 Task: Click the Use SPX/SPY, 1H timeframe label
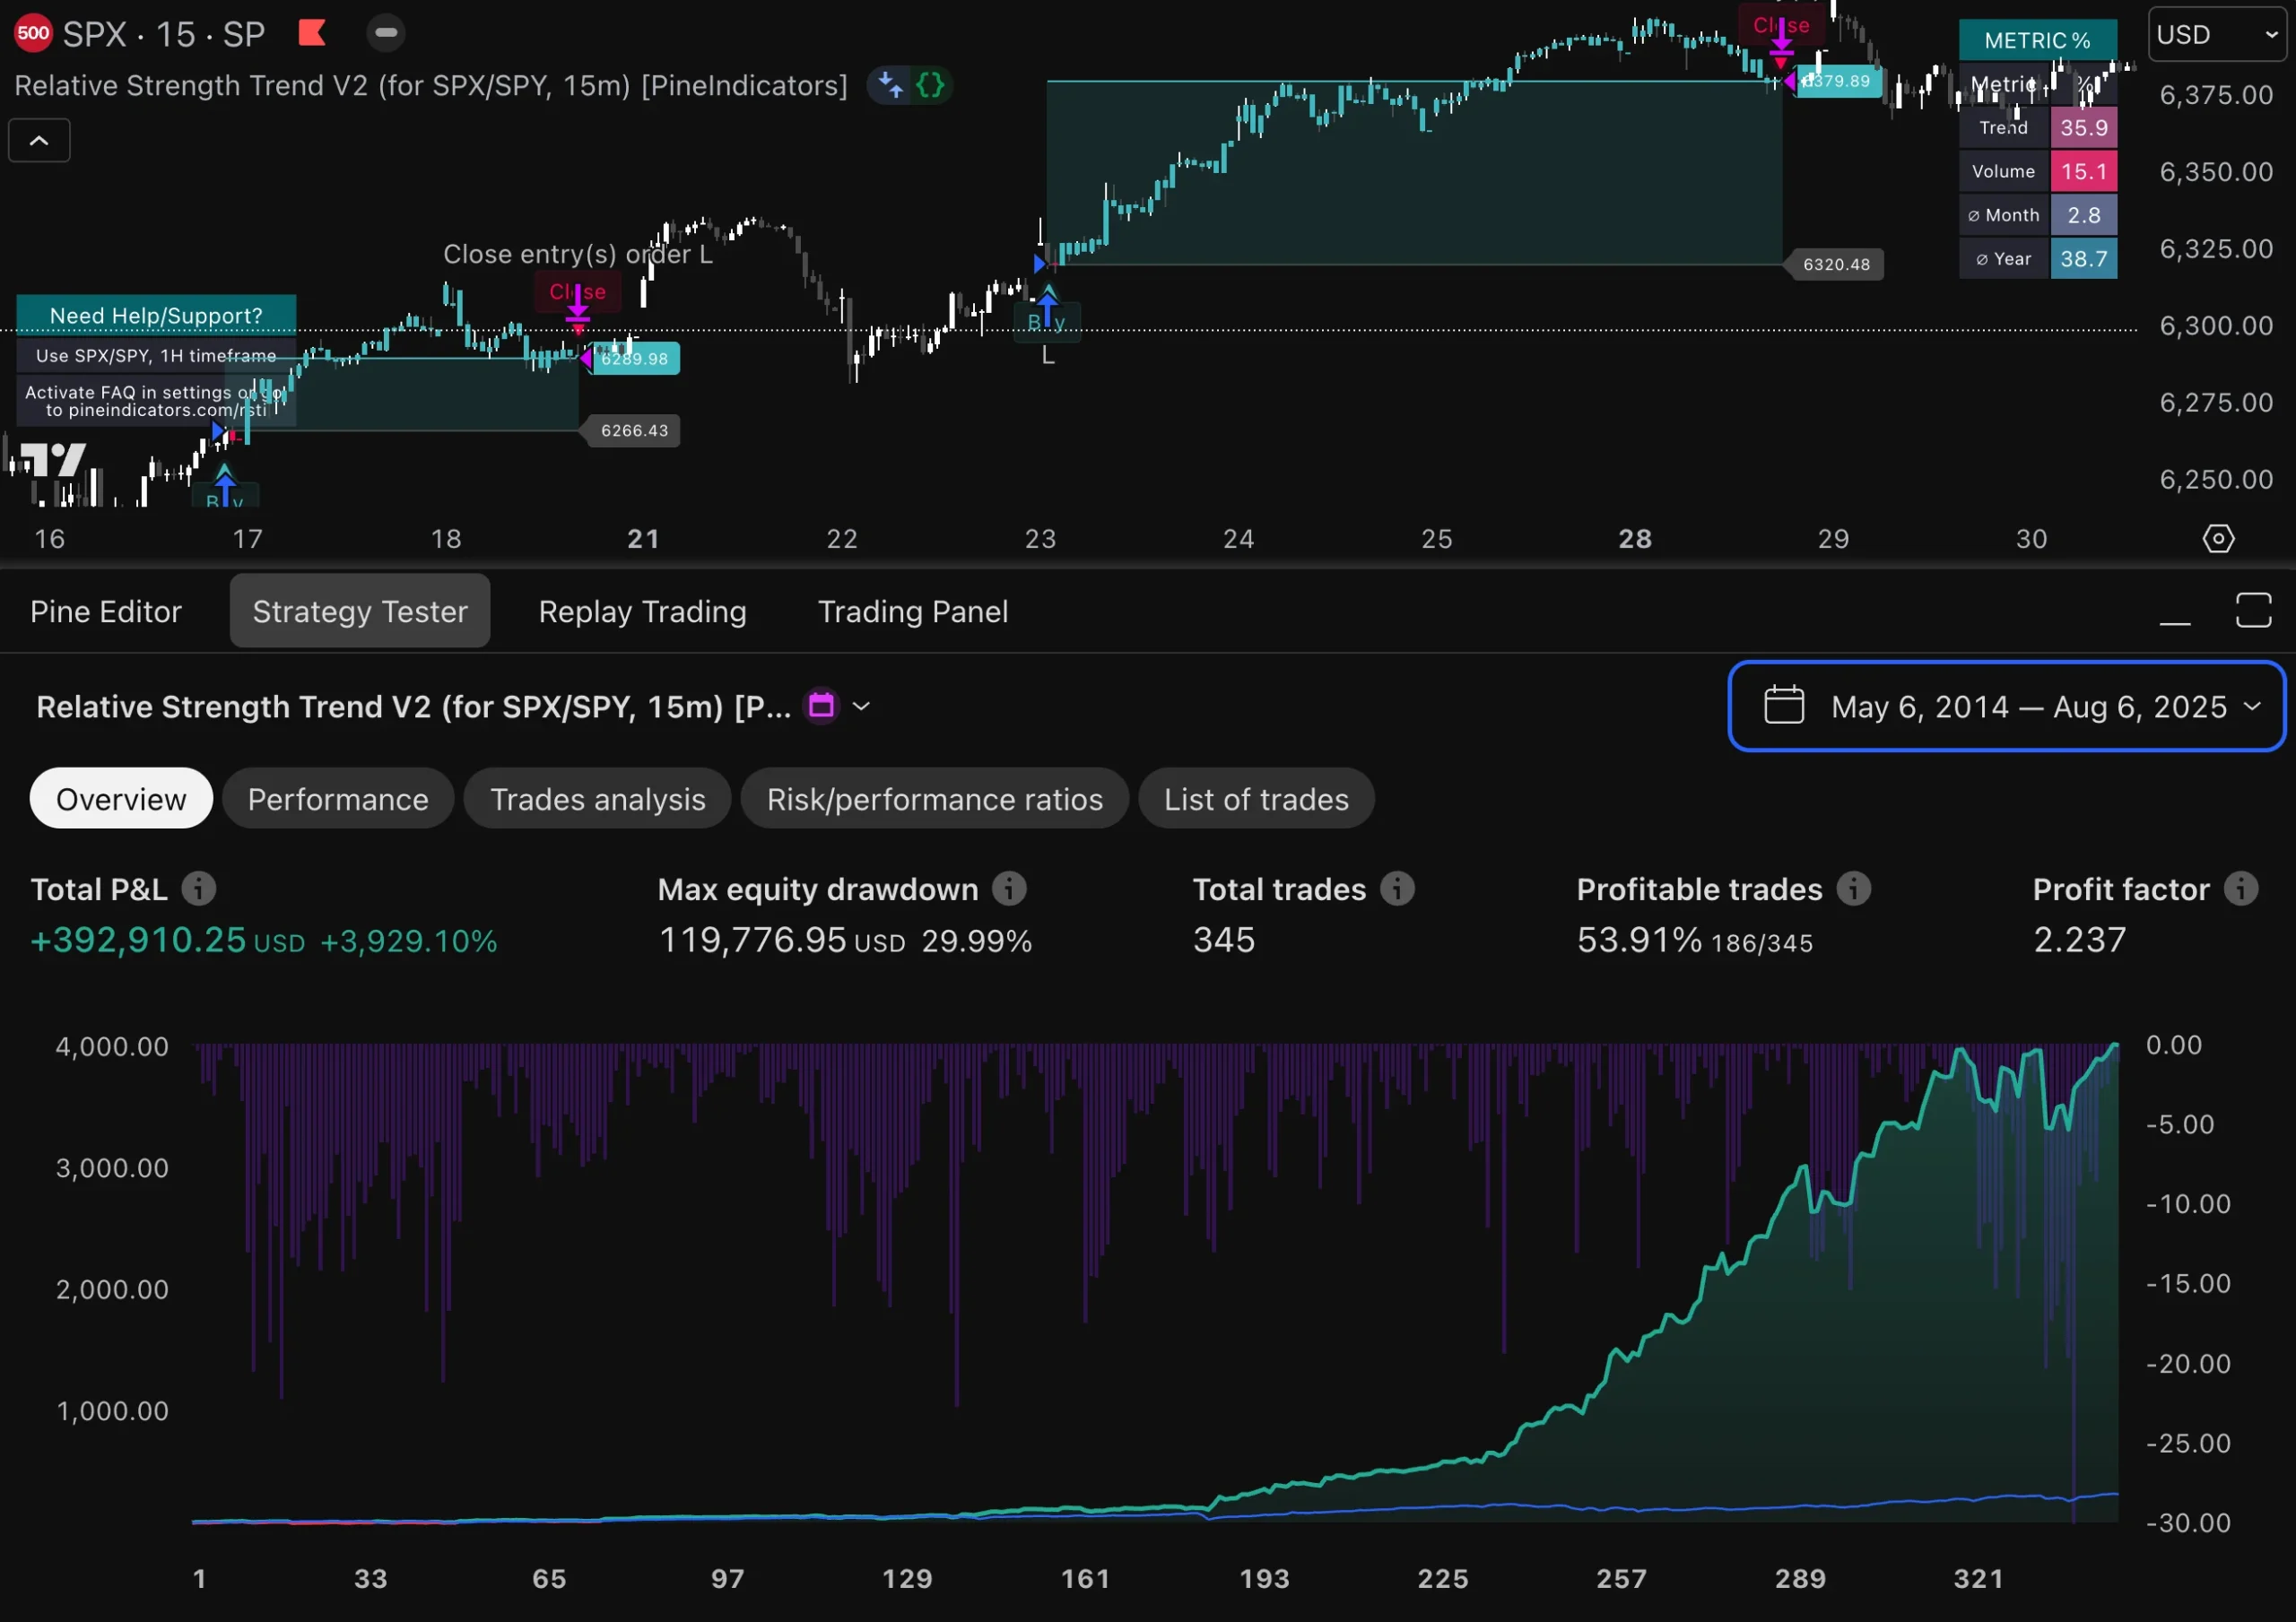[x=156, y=356]
